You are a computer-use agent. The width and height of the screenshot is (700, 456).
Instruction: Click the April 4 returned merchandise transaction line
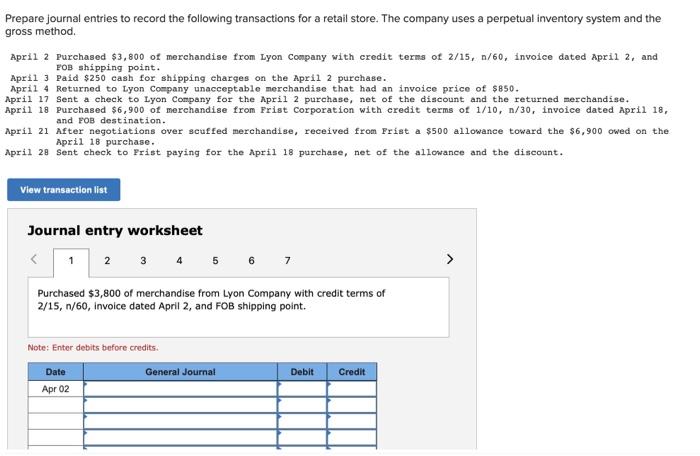pyautogui.click(x=265, y=89)
